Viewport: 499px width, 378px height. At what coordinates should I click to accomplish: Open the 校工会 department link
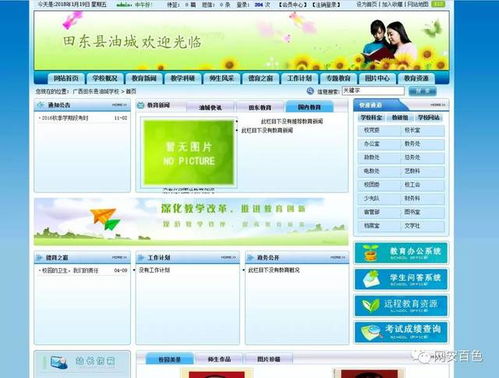(x=413, y=184)
